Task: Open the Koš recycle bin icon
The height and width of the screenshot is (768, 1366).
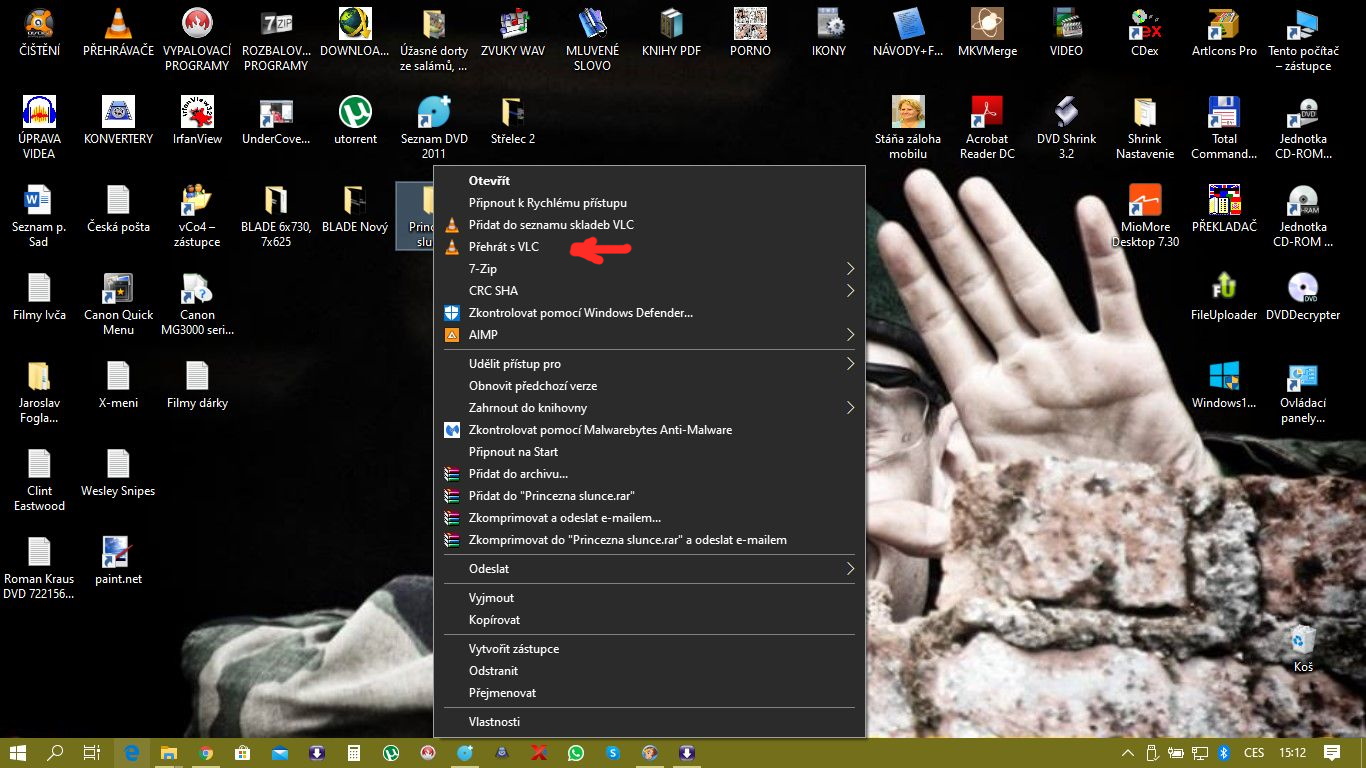Action: [x=1303, y=649]
